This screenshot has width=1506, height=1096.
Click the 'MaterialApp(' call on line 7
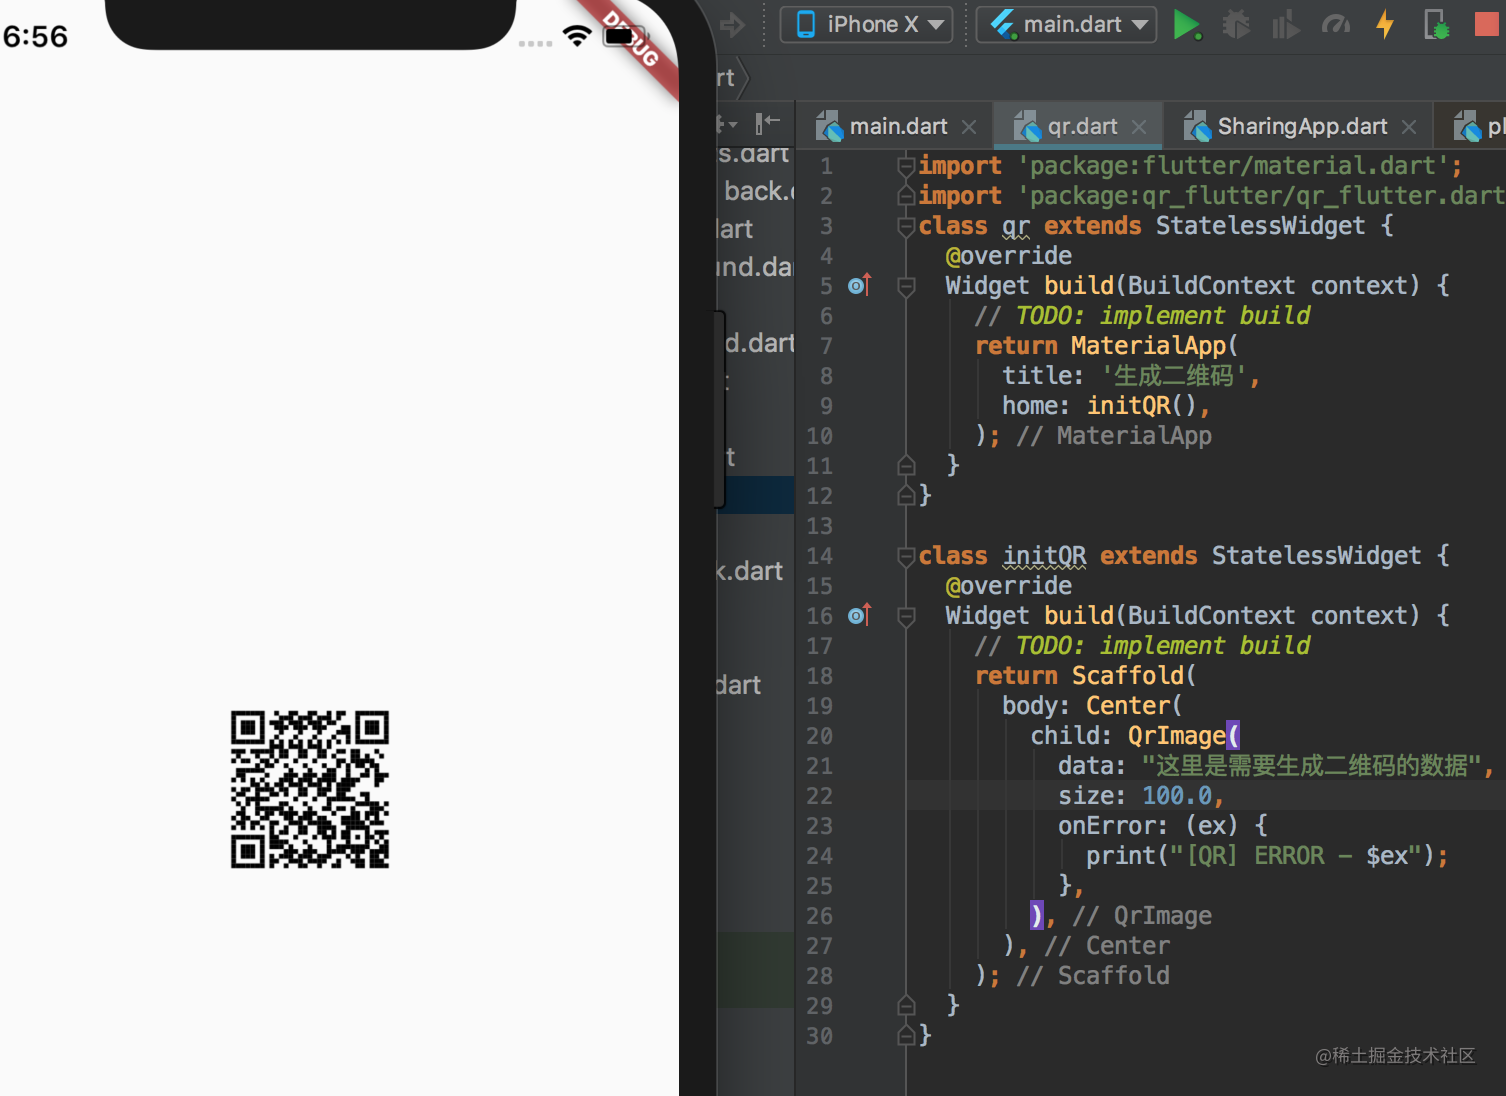[1154, 346]
